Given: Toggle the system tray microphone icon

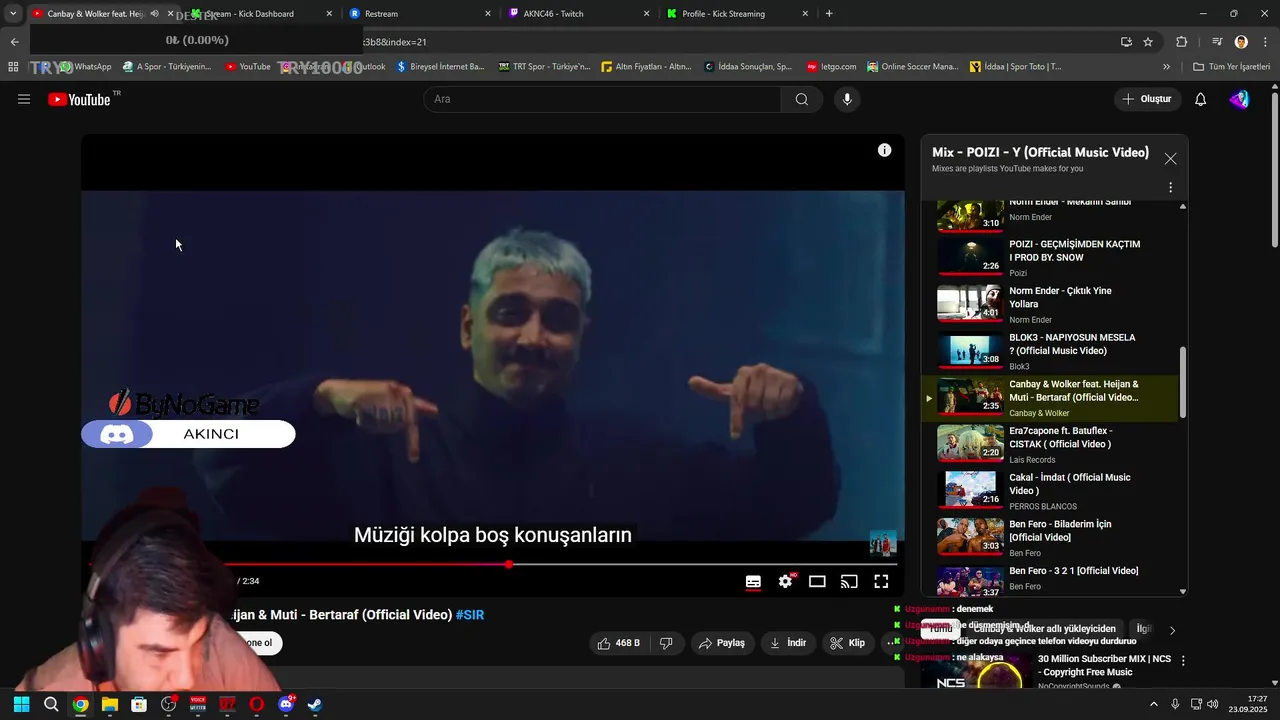Looking at the screenshot, I should (1175, 704).
